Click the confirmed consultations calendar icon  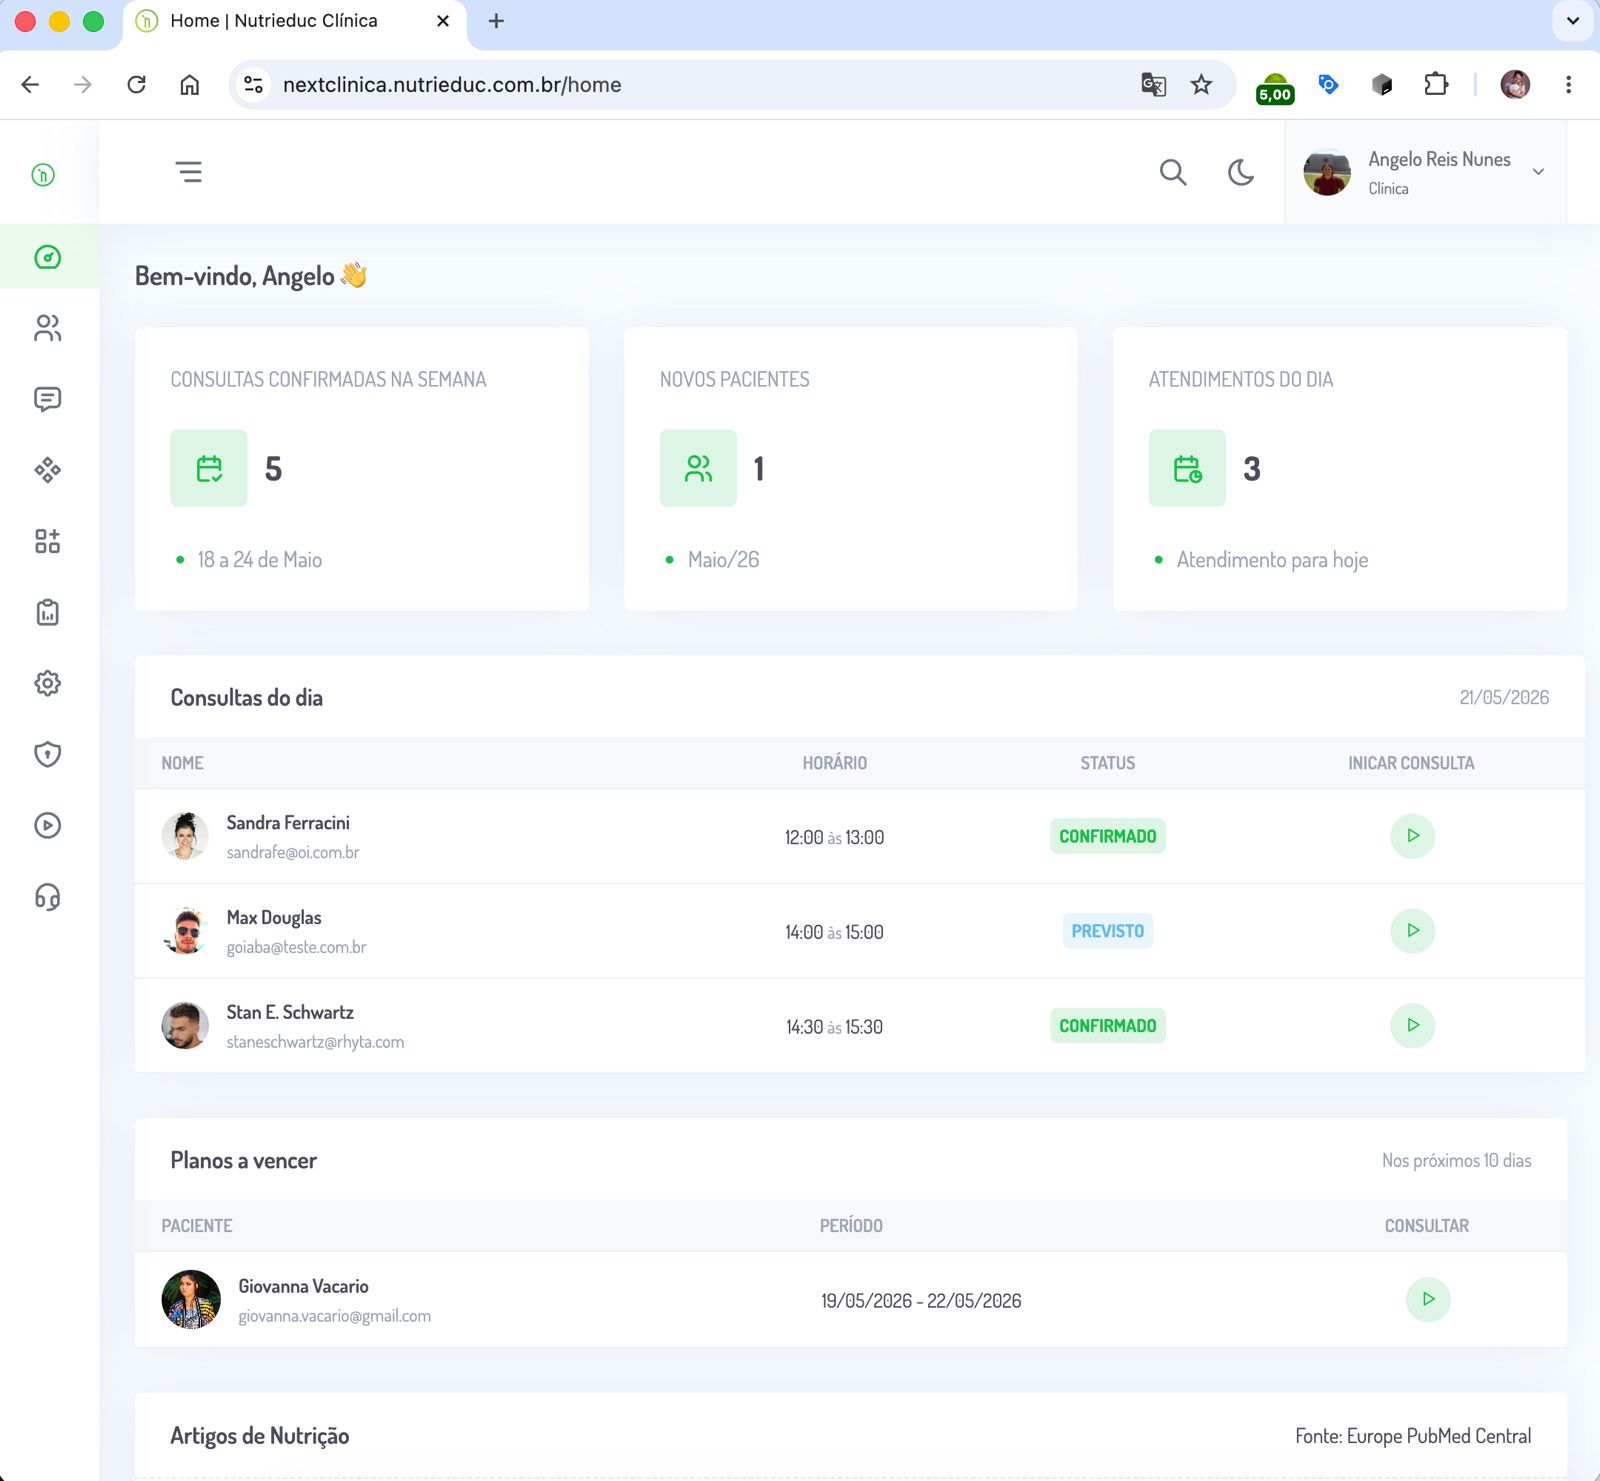(209, 468)
